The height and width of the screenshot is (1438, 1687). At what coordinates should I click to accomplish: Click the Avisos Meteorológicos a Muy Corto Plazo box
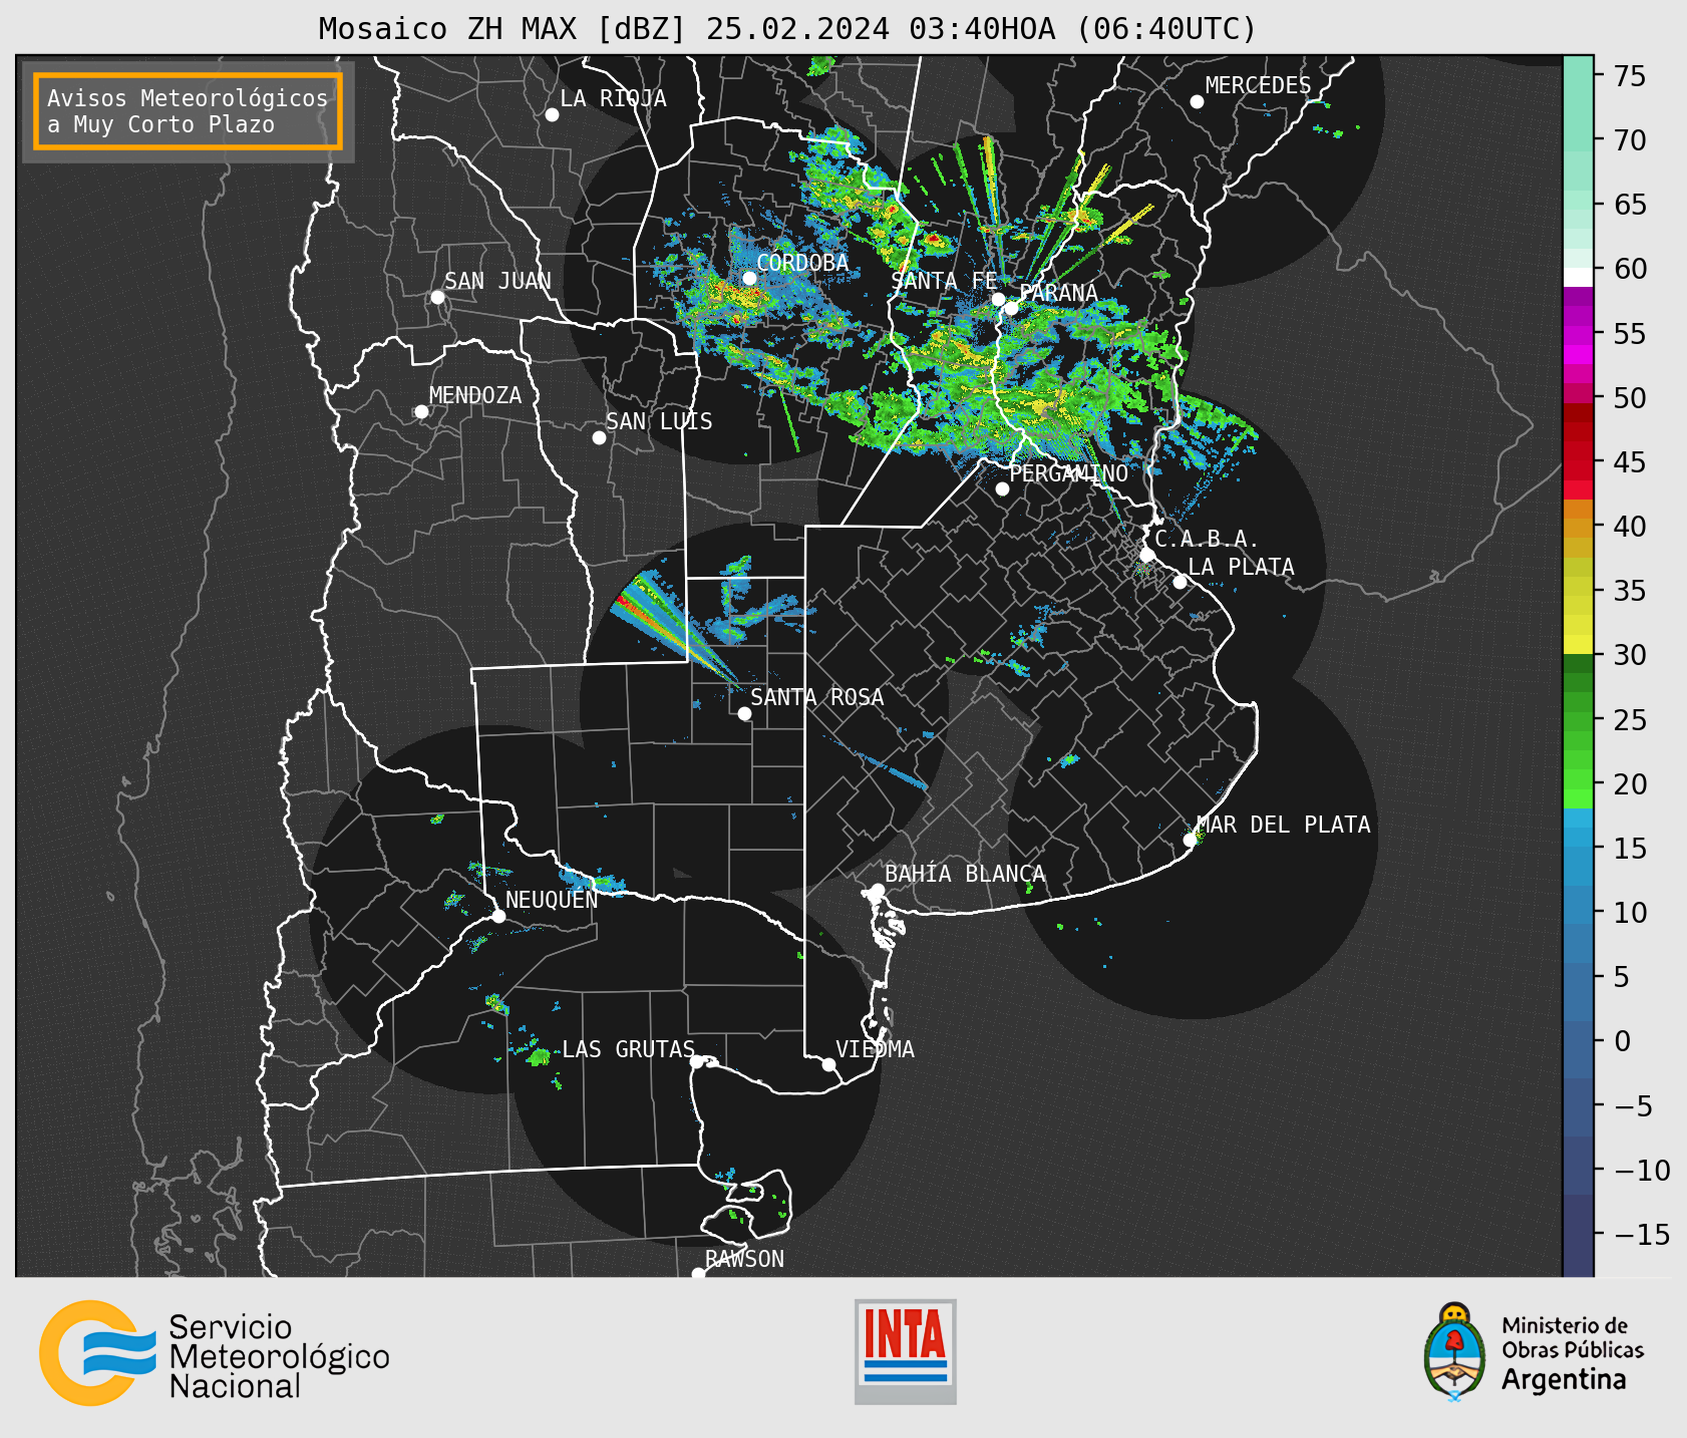pyautogui.click(x=188, y=111)
